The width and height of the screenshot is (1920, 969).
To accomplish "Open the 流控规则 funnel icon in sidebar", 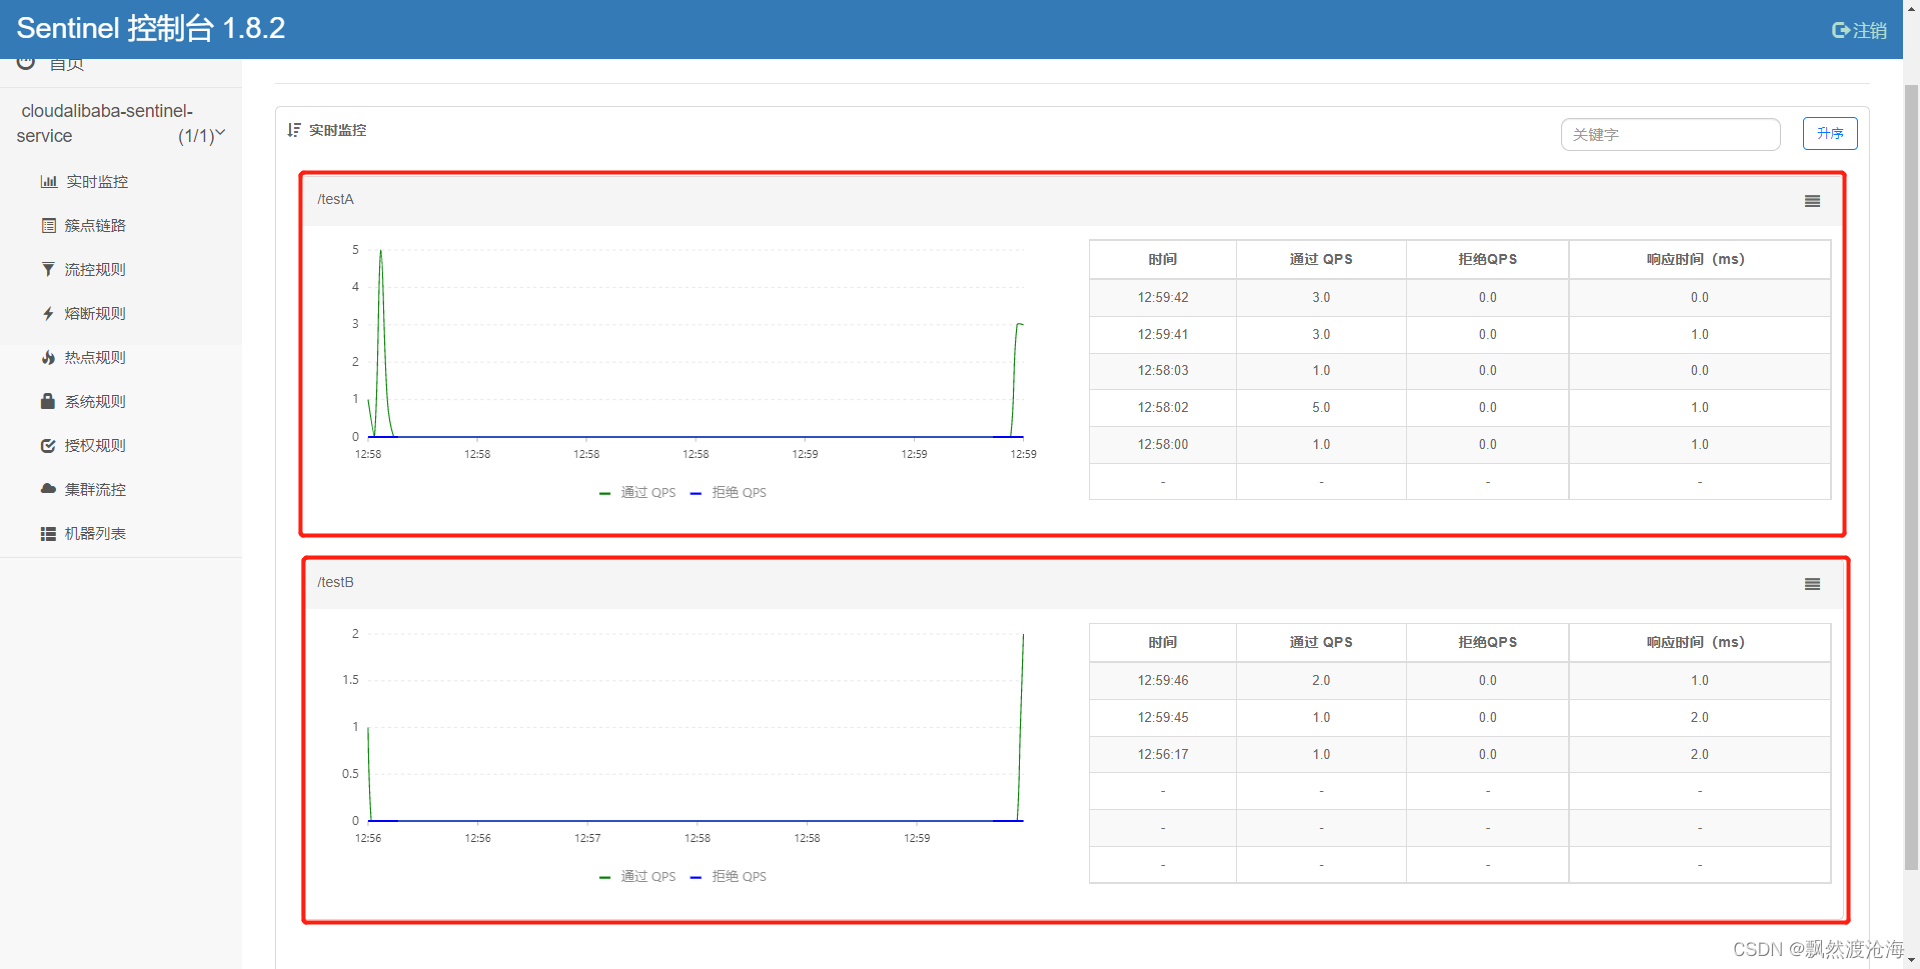I will 48,270.
